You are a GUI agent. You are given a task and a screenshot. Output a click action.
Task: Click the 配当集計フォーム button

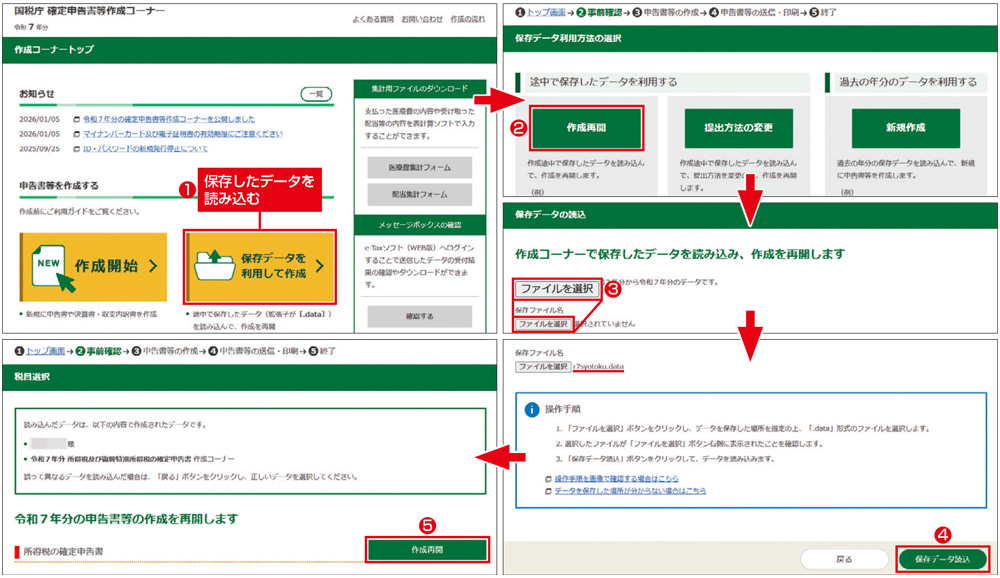pos(420,194)
